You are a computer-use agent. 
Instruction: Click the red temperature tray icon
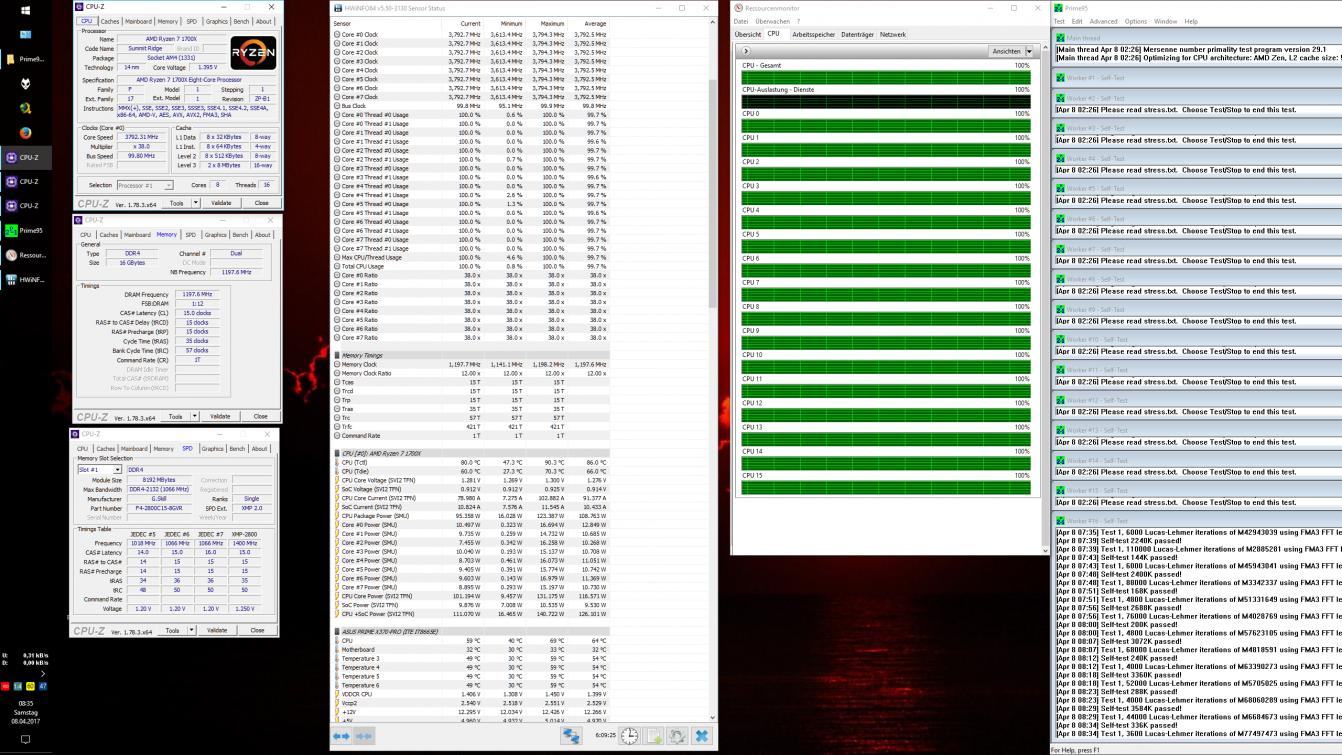pos(6,686)
